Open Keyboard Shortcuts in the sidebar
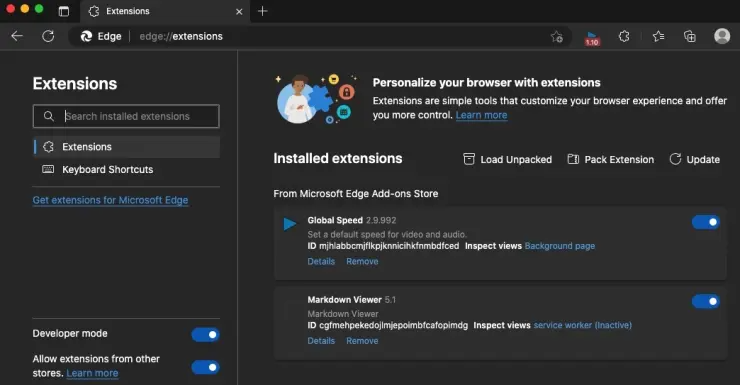Screen dimensions: 740x385 126,169
